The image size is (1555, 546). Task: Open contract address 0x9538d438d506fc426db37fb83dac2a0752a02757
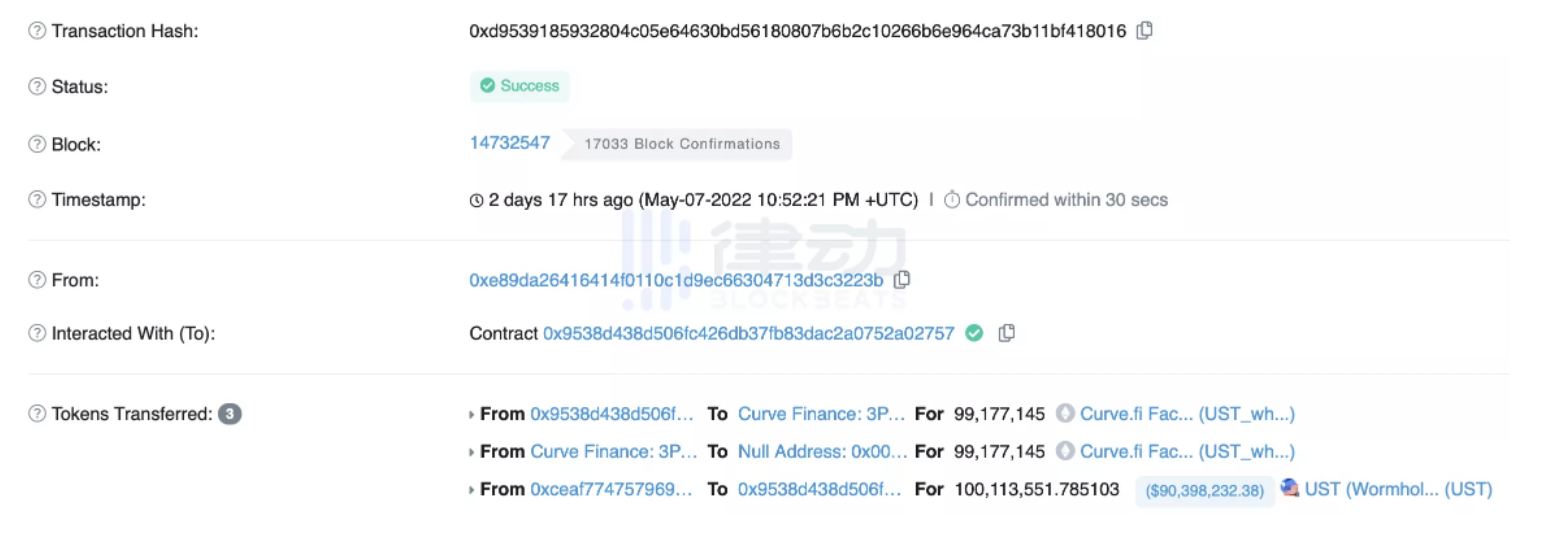pos(749,333)
